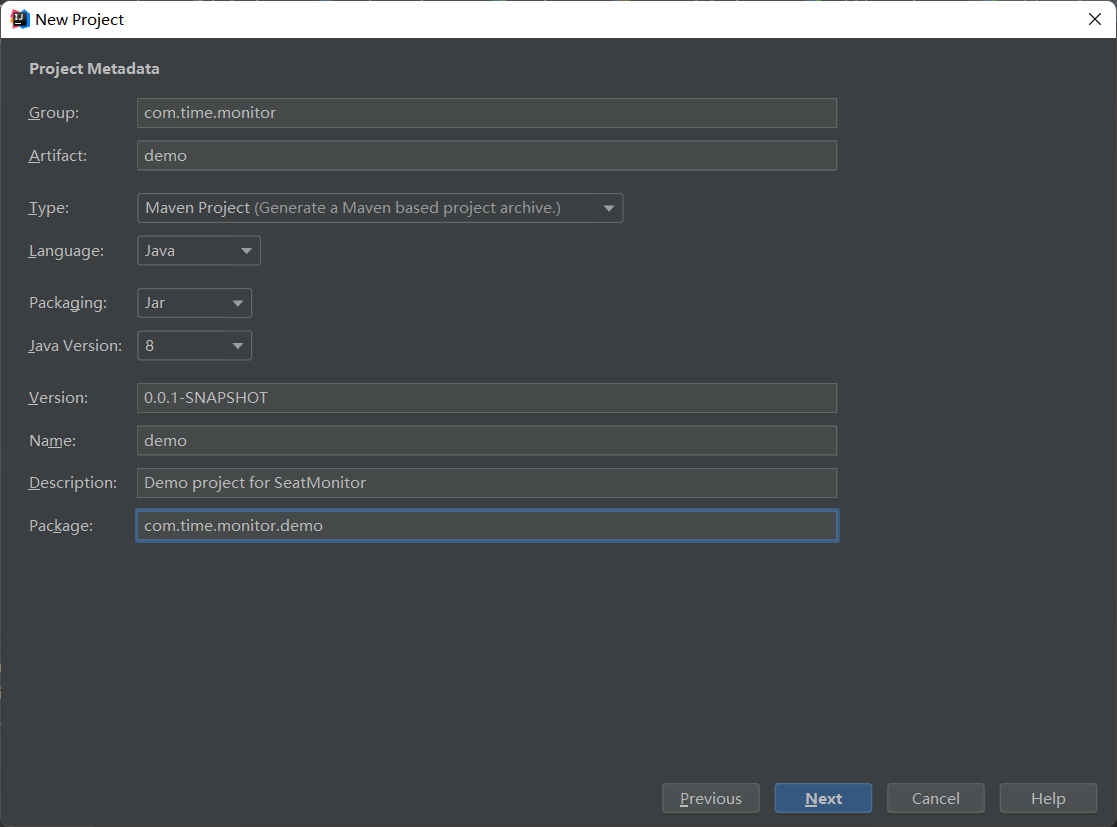Click the Group input field

point(486,113)
